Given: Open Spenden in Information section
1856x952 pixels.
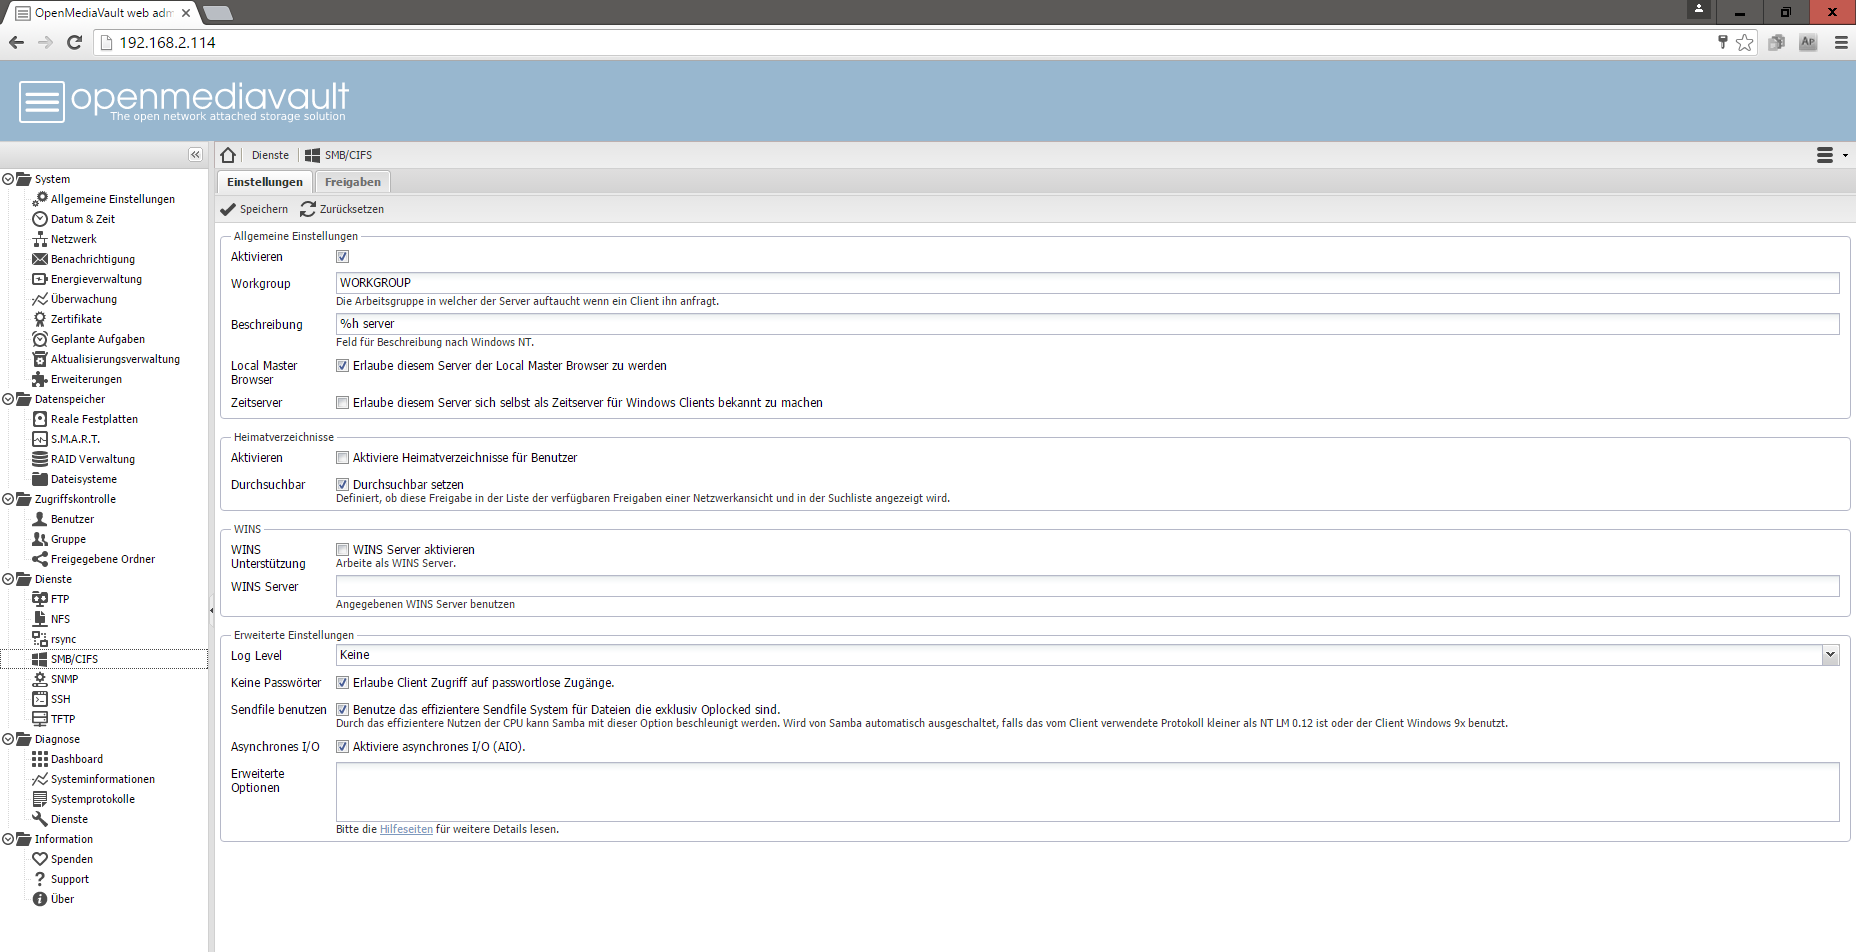Looking at the screenshot, I should tap(72, 859).
